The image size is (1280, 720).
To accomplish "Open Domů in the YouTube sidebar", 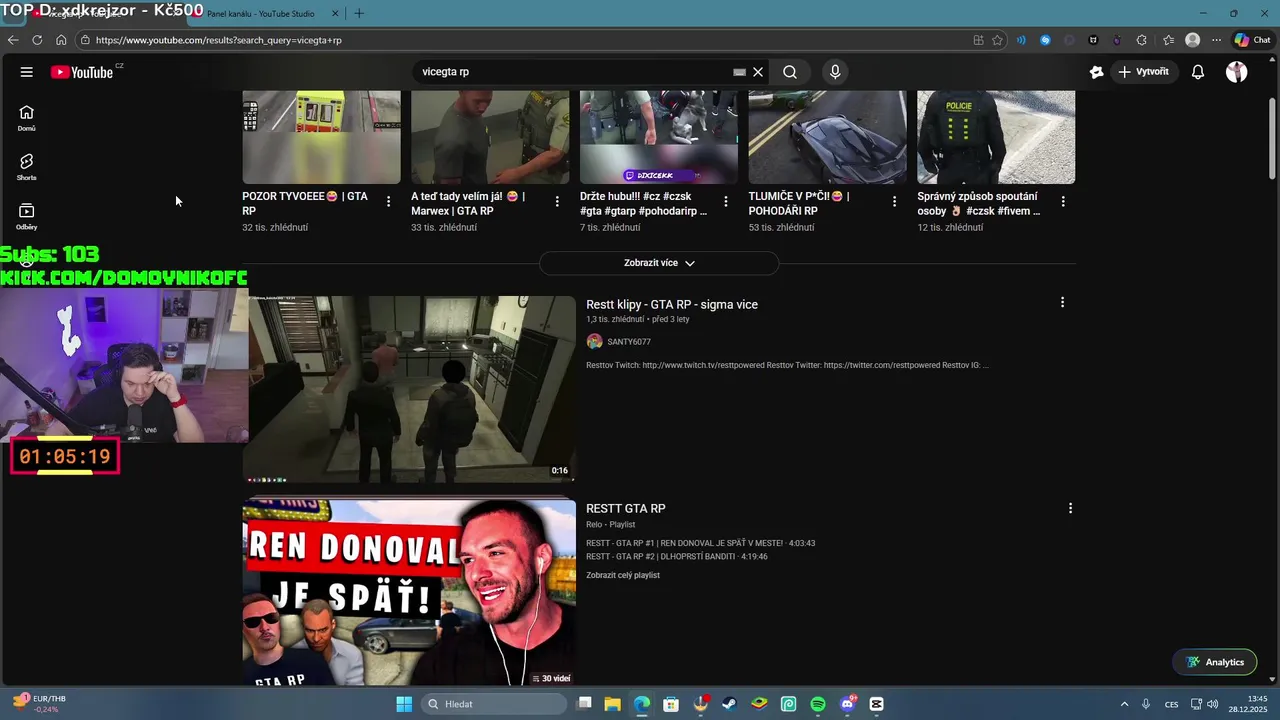I will (27, 118).
